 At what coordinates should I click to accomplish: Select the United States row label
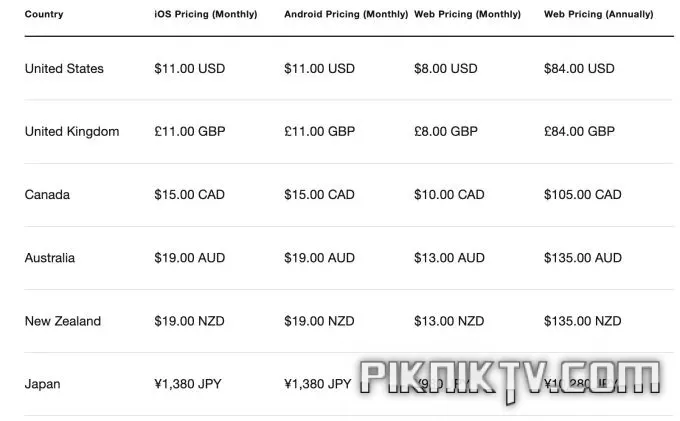click(x=64, y=69)
